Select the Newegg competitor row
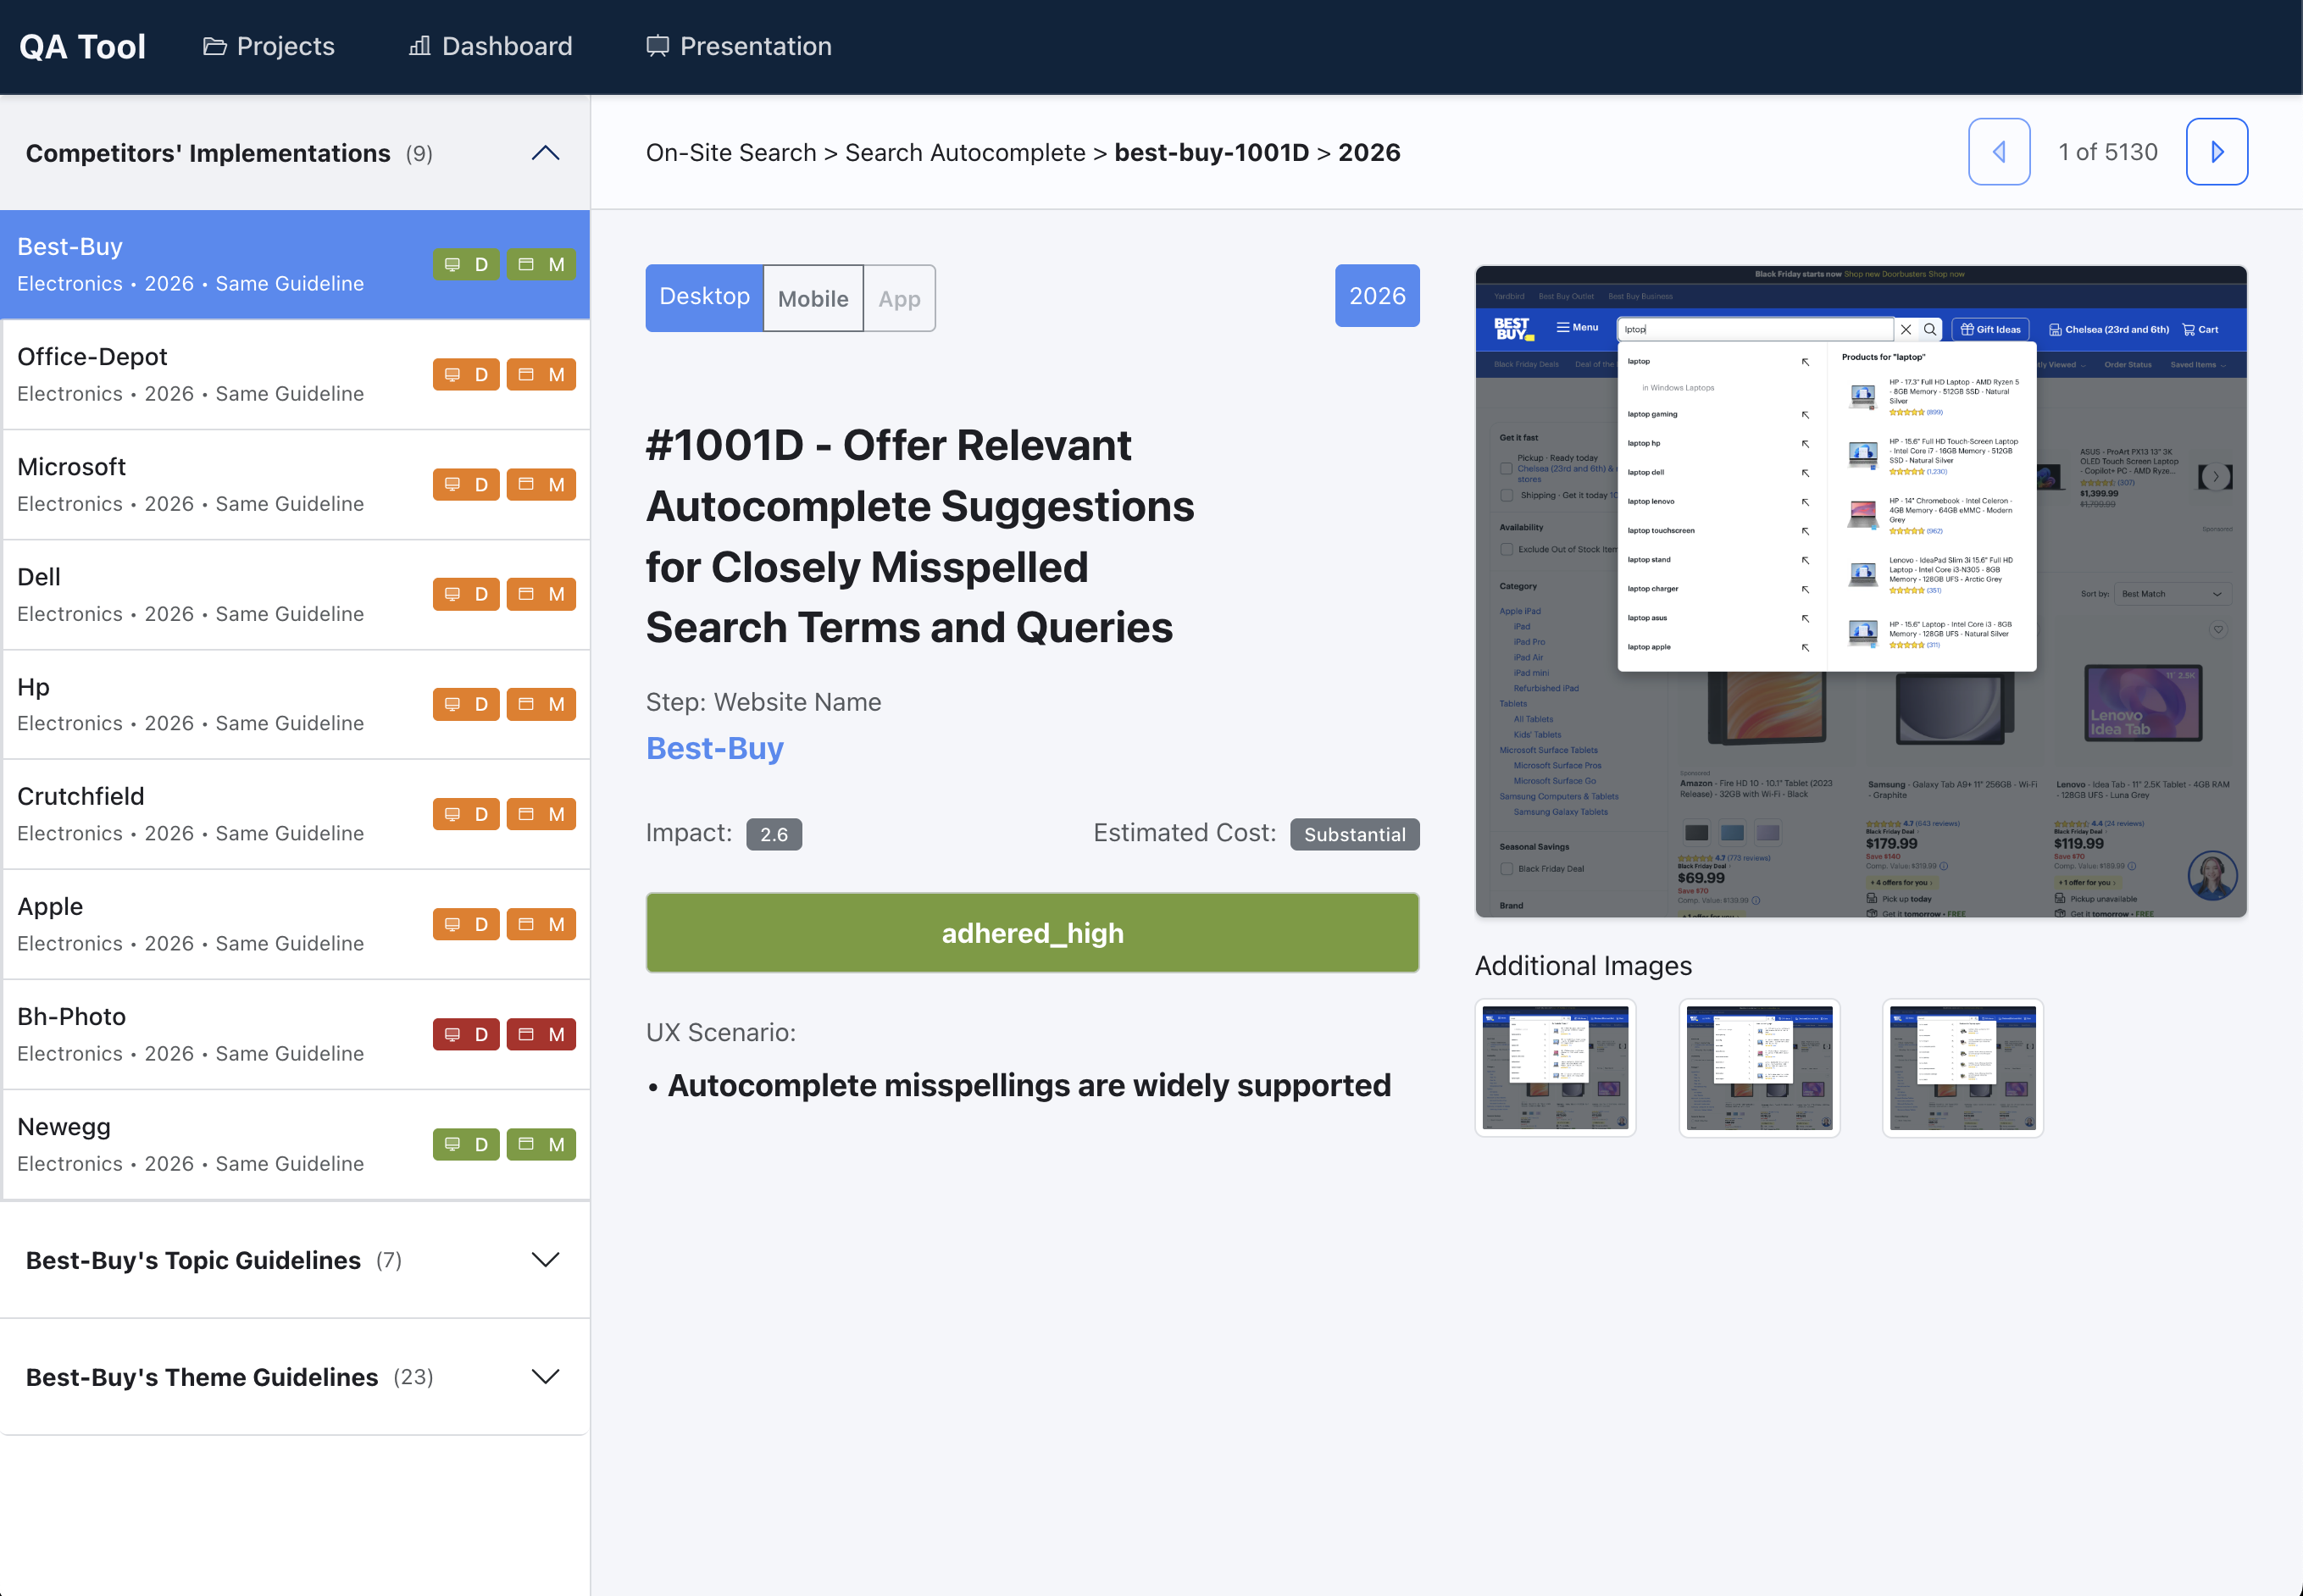This screenshot has width=2303, height=1596. click(295, 1145)
